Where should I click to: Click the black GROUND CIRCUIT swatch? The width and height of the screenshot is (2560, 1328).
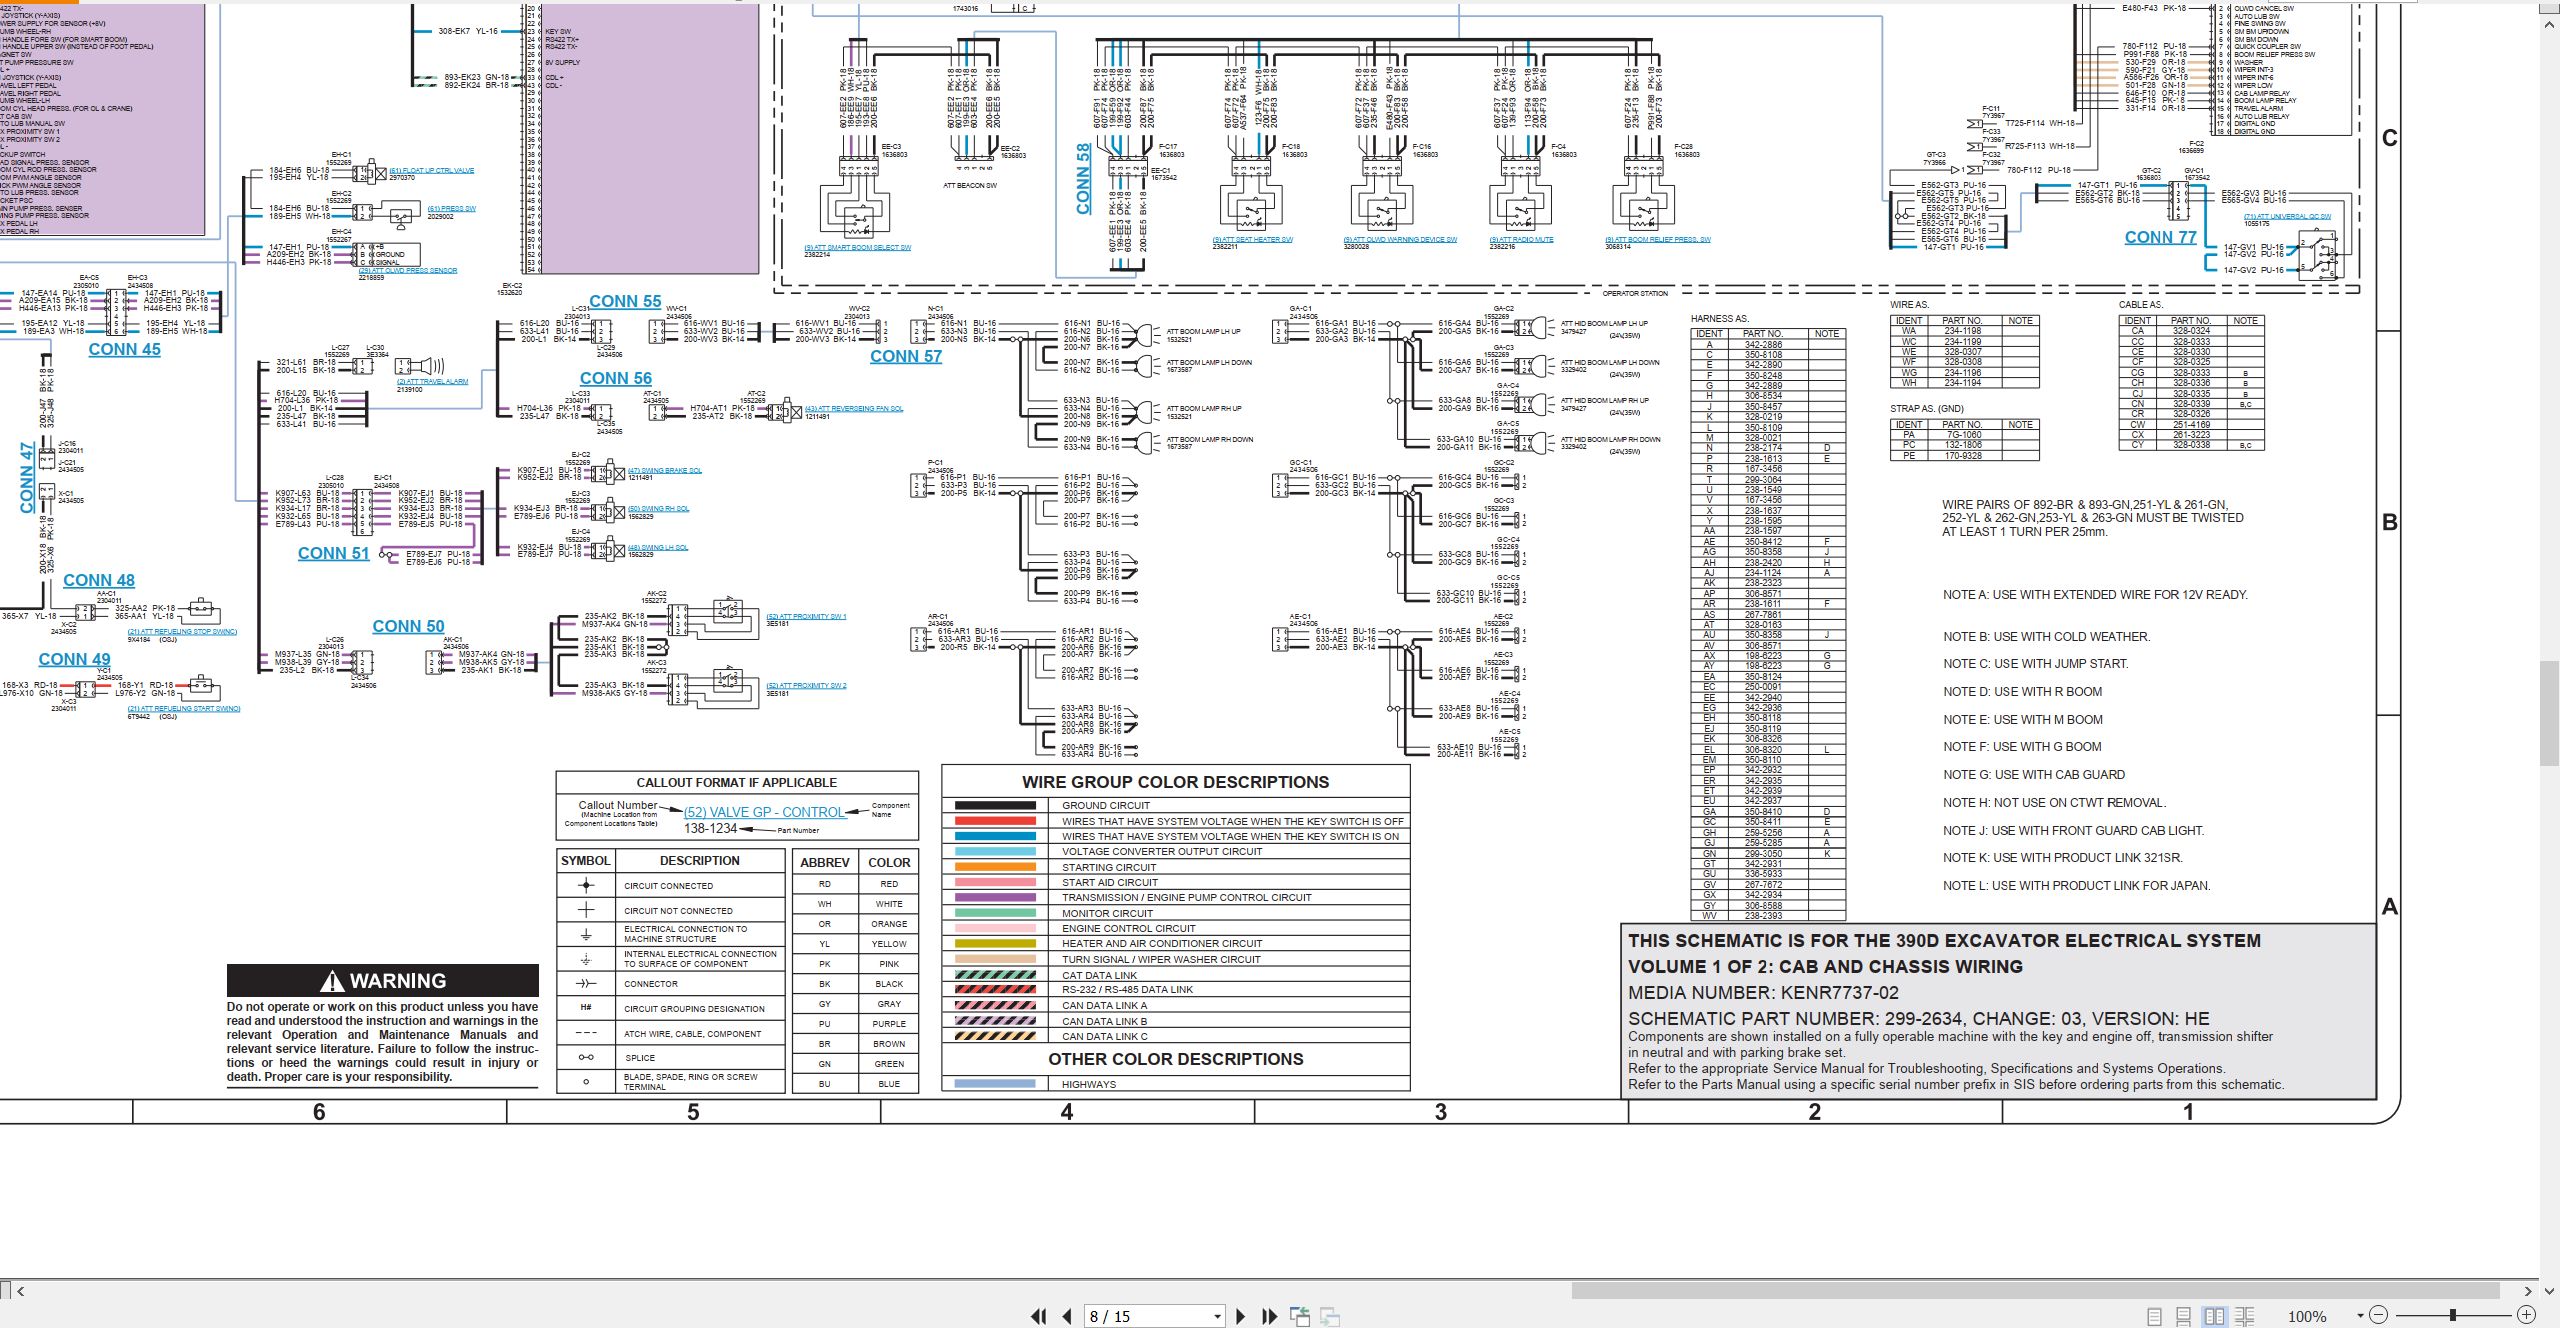[995, 805]
